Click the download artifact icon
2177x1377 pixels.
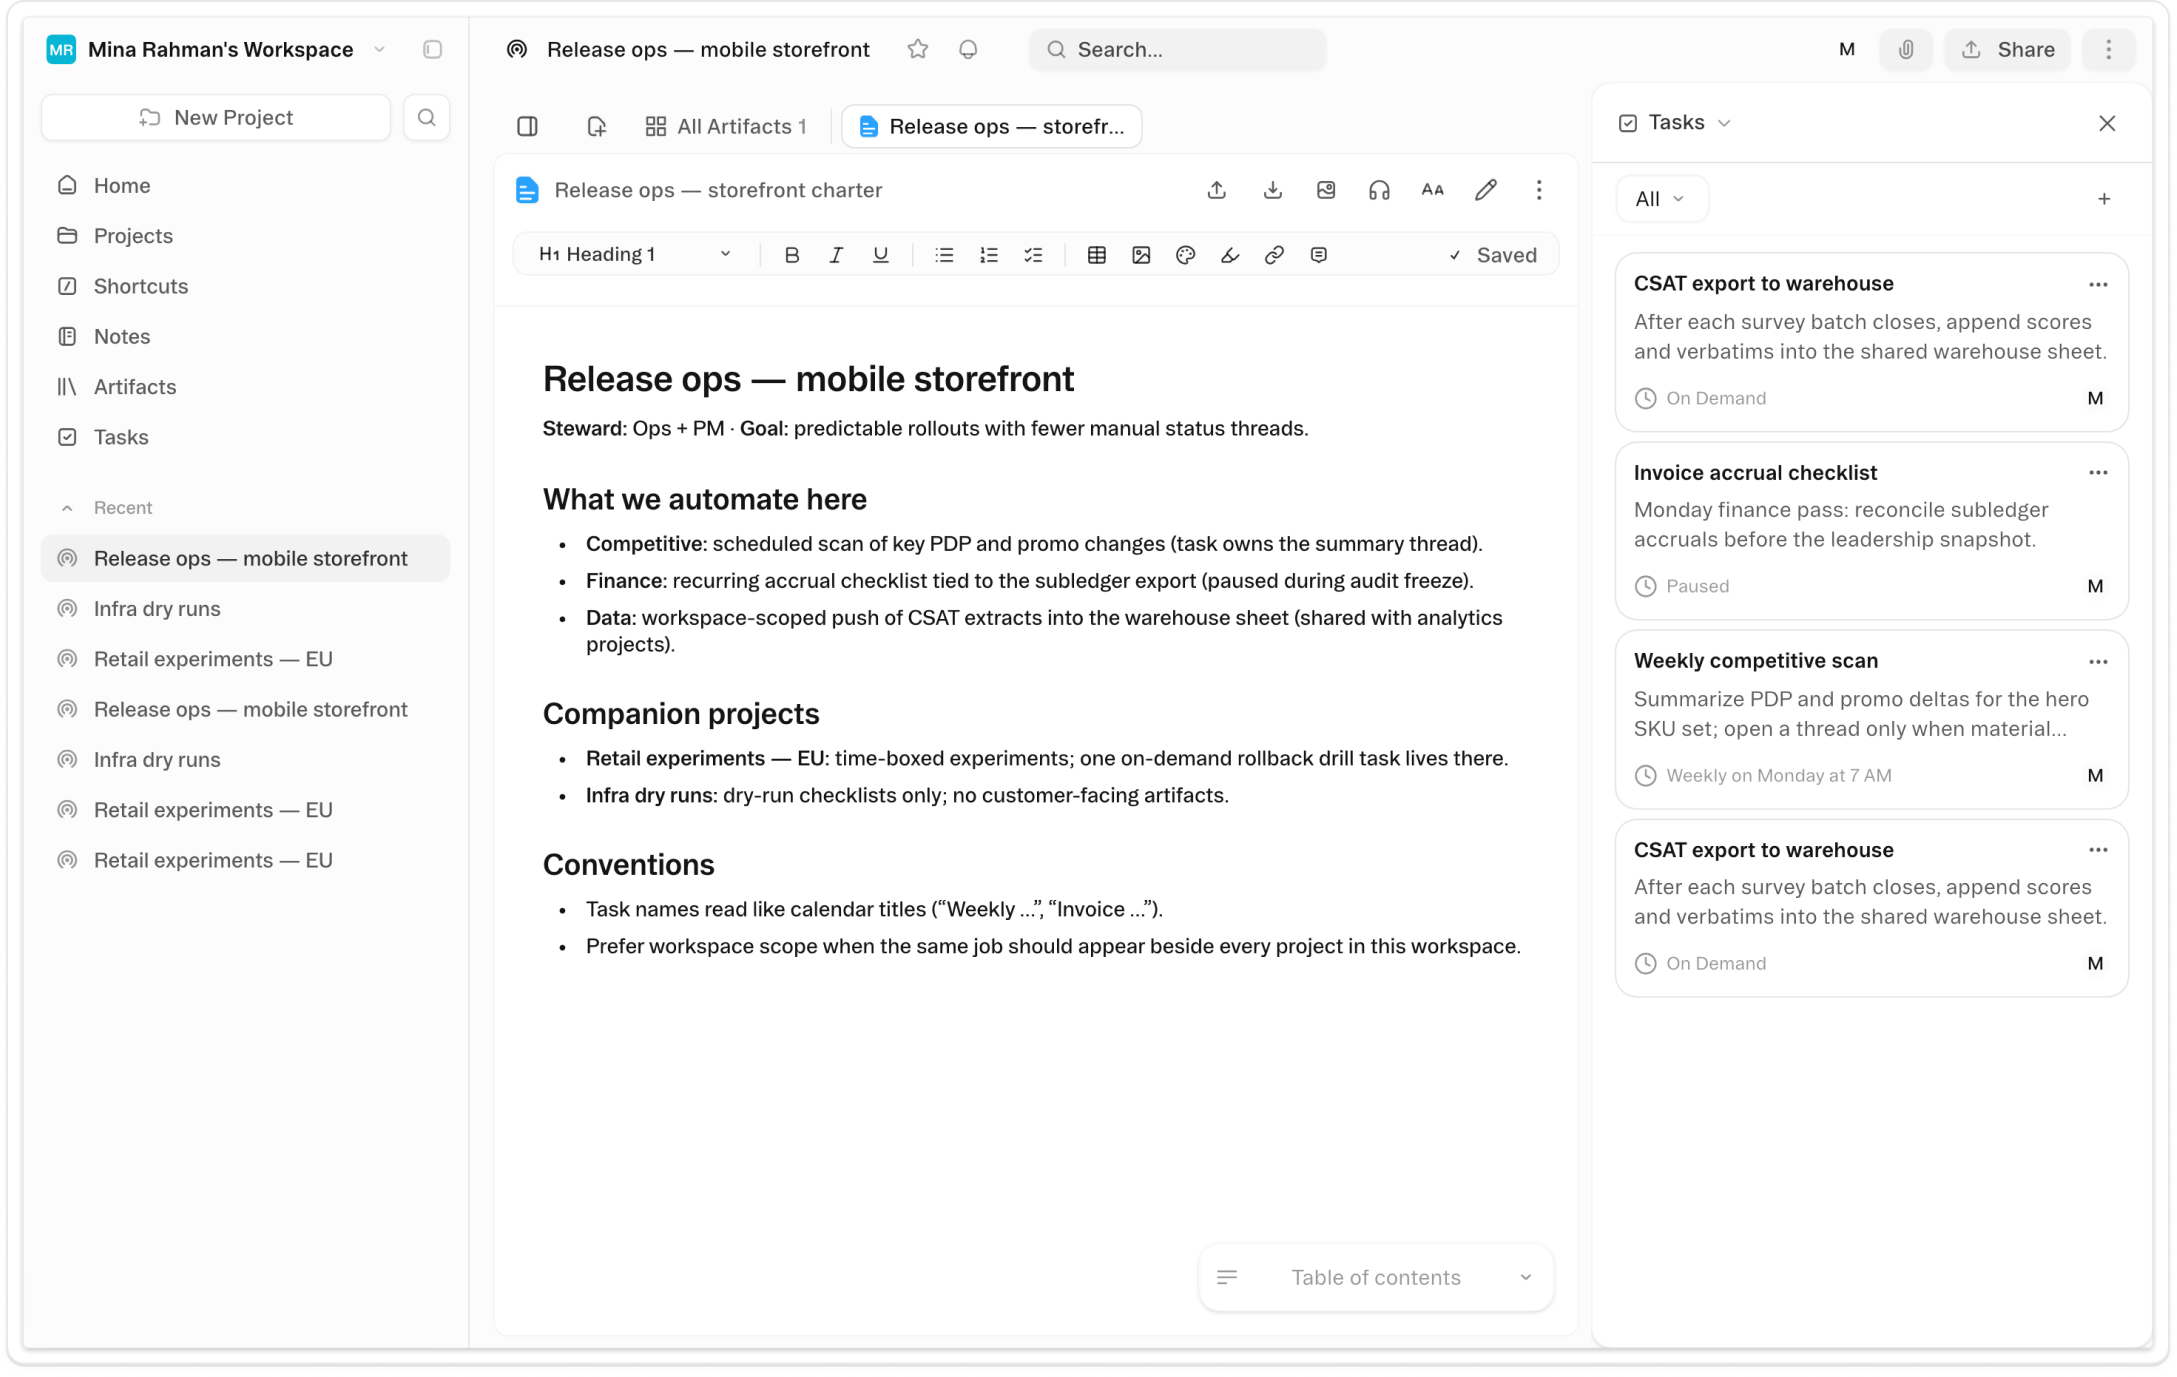(1272, 190)
